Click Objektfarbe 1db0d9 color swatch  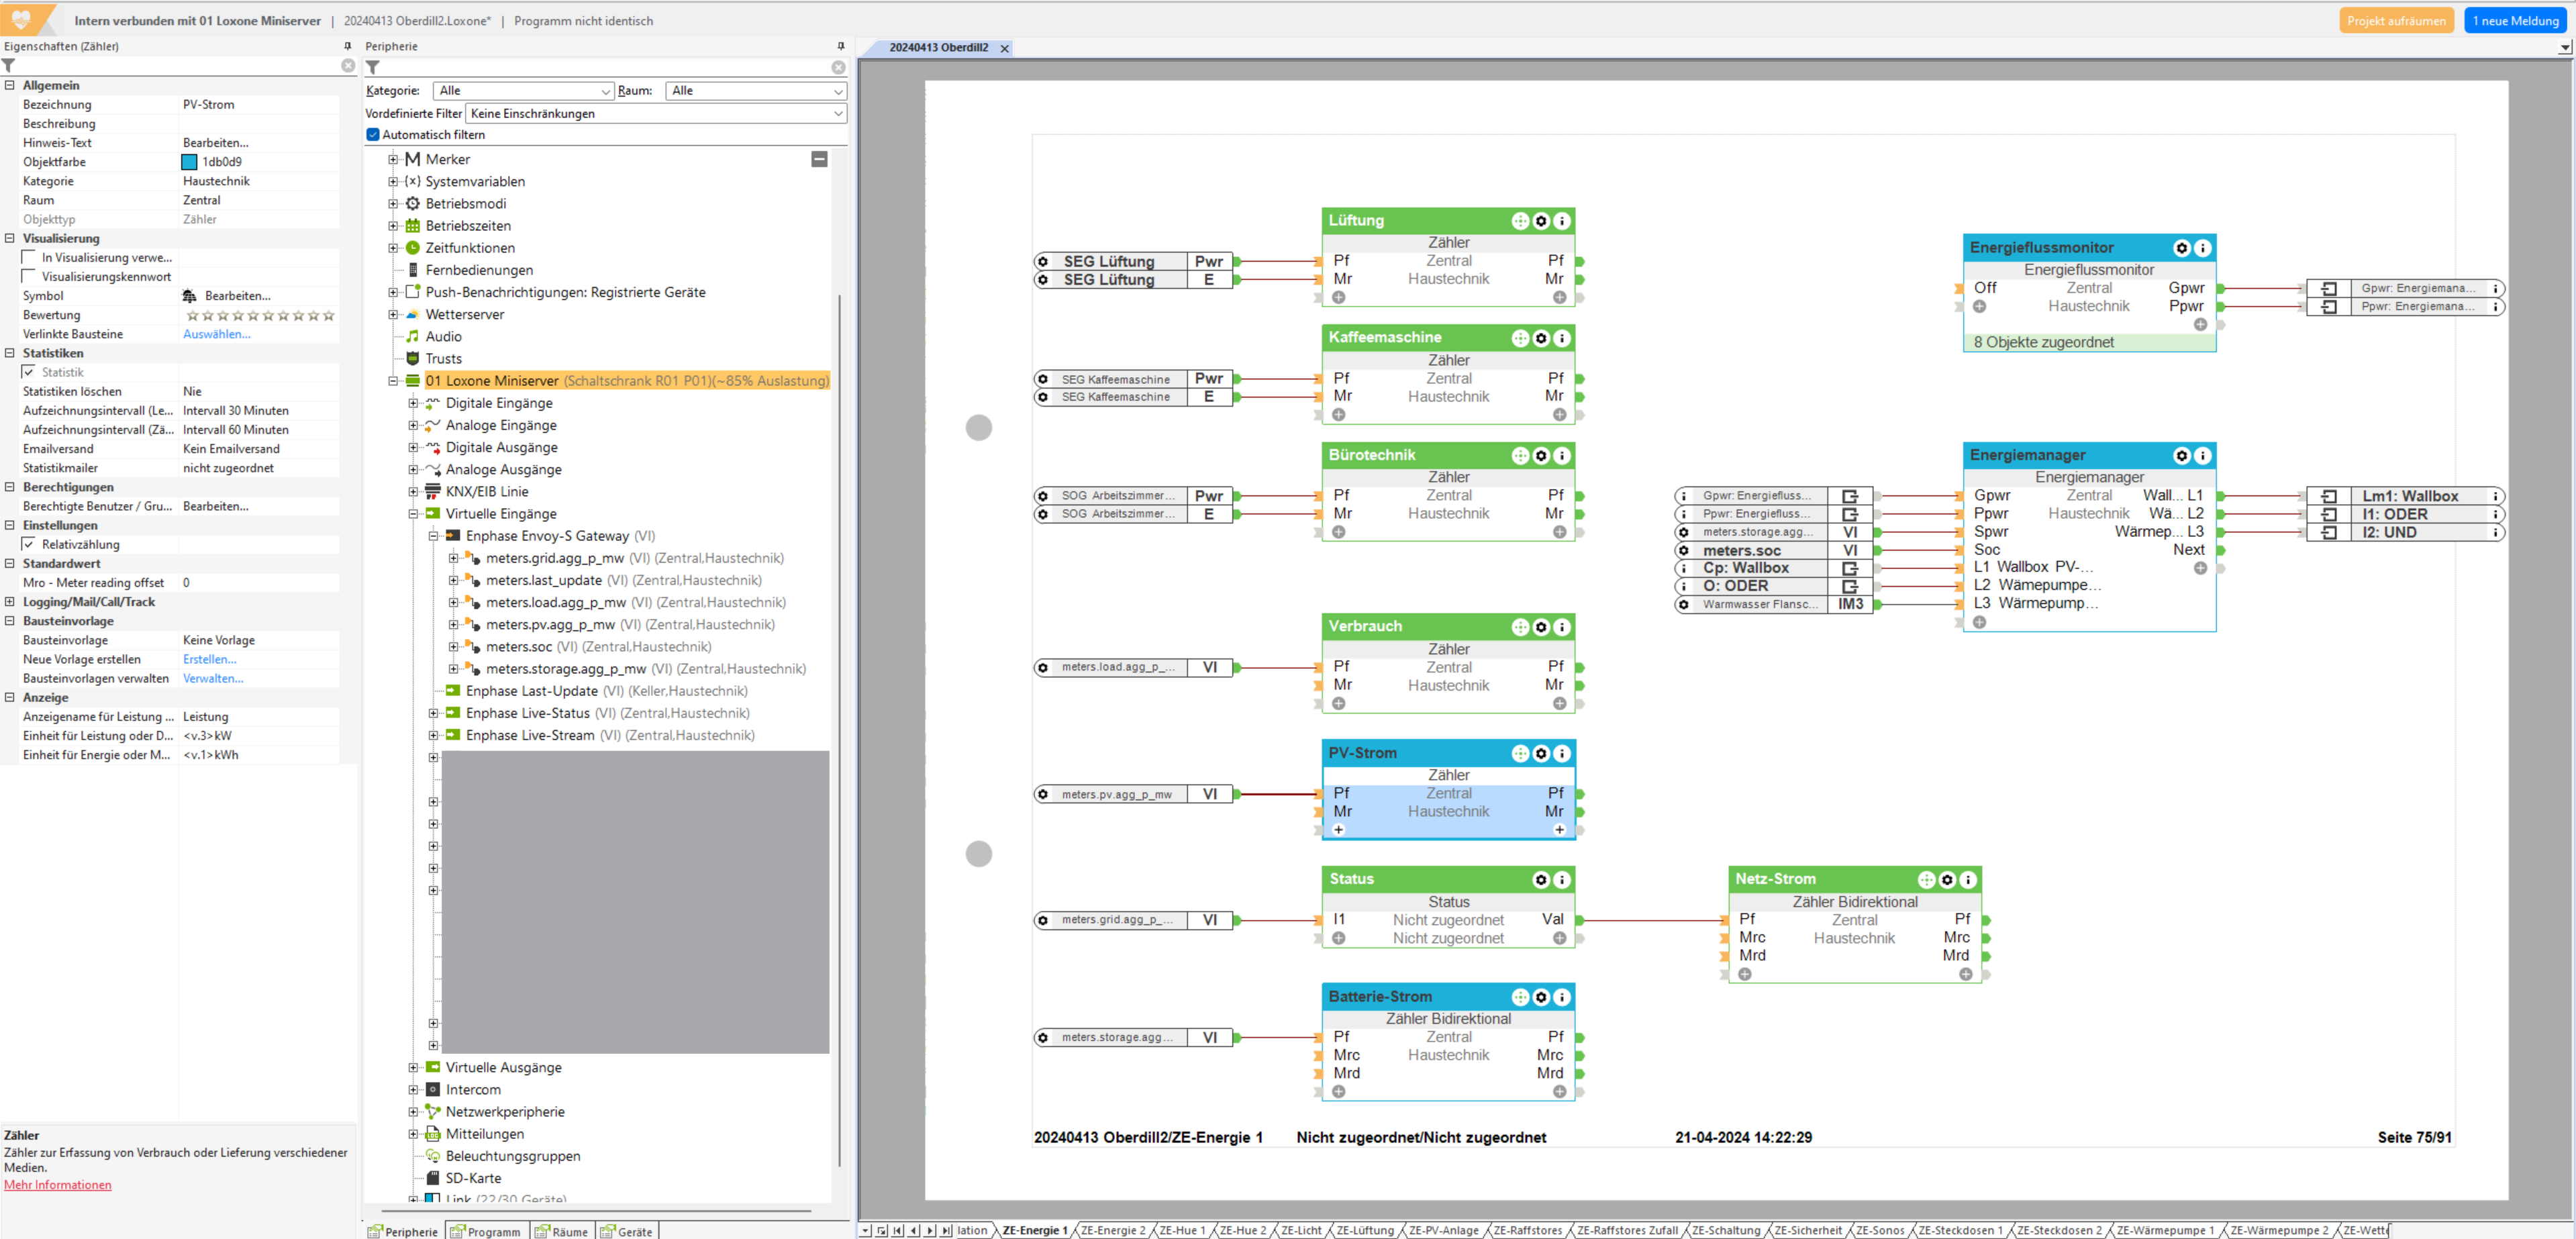click(189, 162)
